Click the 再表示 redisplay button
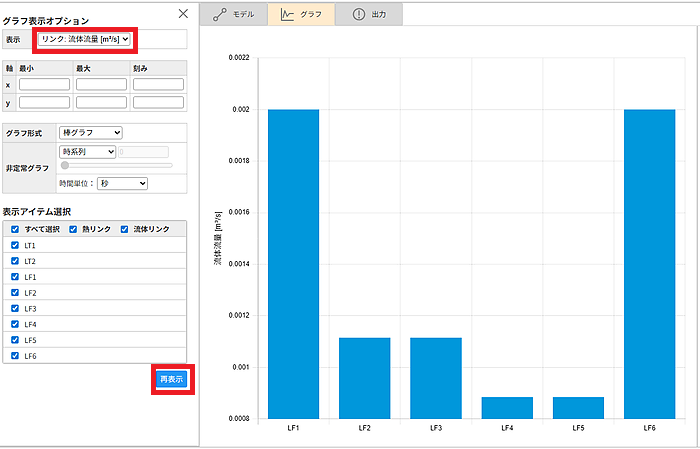 pos(171,379)
